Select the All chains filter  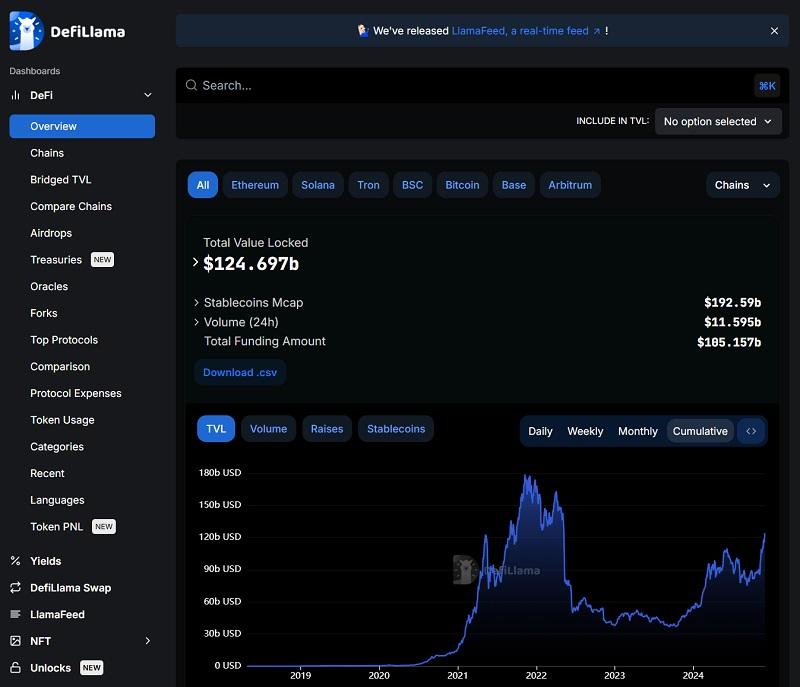pos(203,185)
